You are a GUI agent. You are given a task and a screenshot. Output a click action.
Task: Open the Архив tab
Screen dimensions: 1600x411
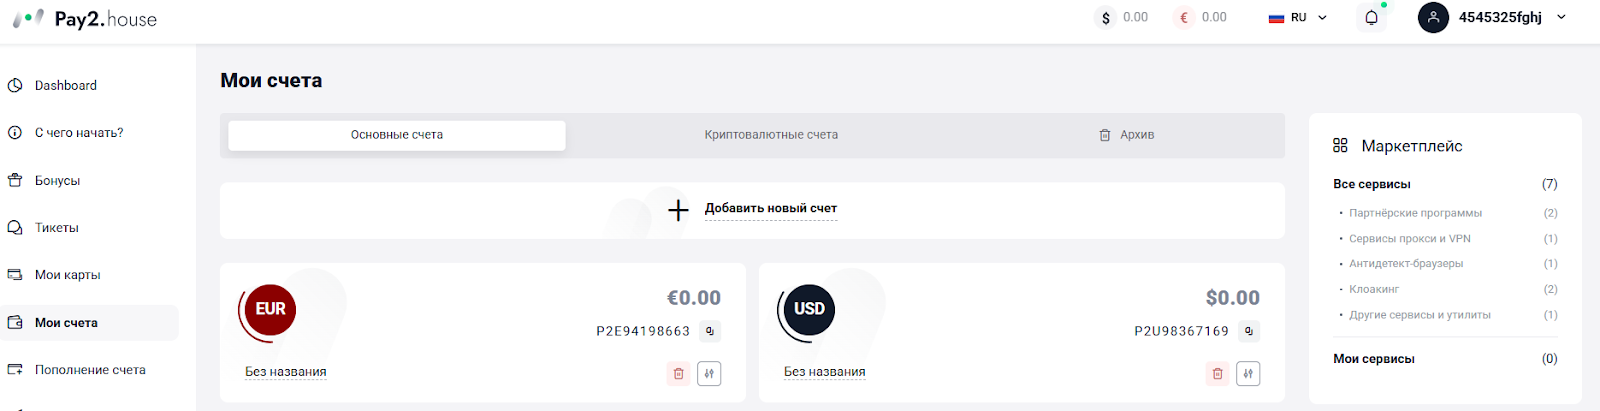(x=1127, y=135)
